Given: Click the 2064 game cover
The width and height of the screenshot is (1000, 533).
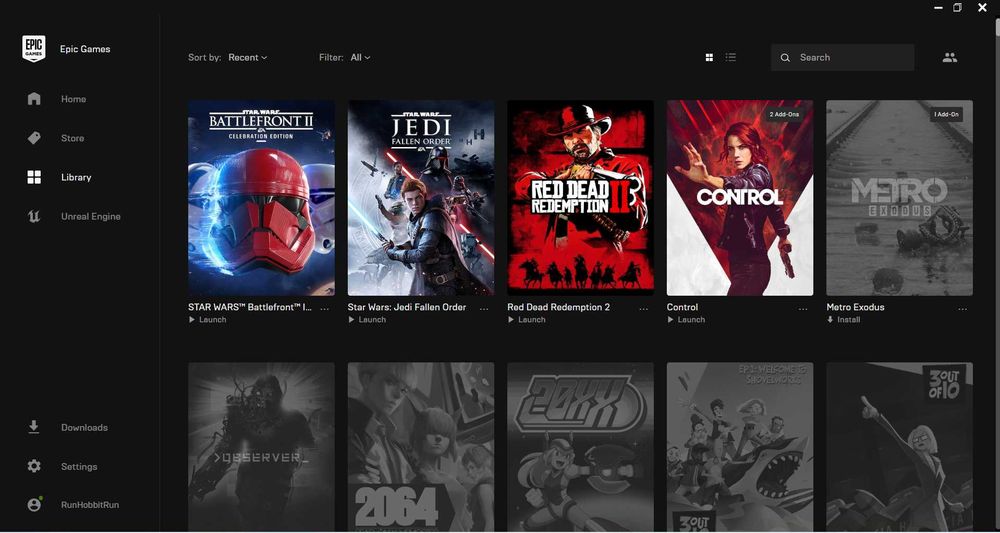Looking at the screenshot, I should [421, 447].
